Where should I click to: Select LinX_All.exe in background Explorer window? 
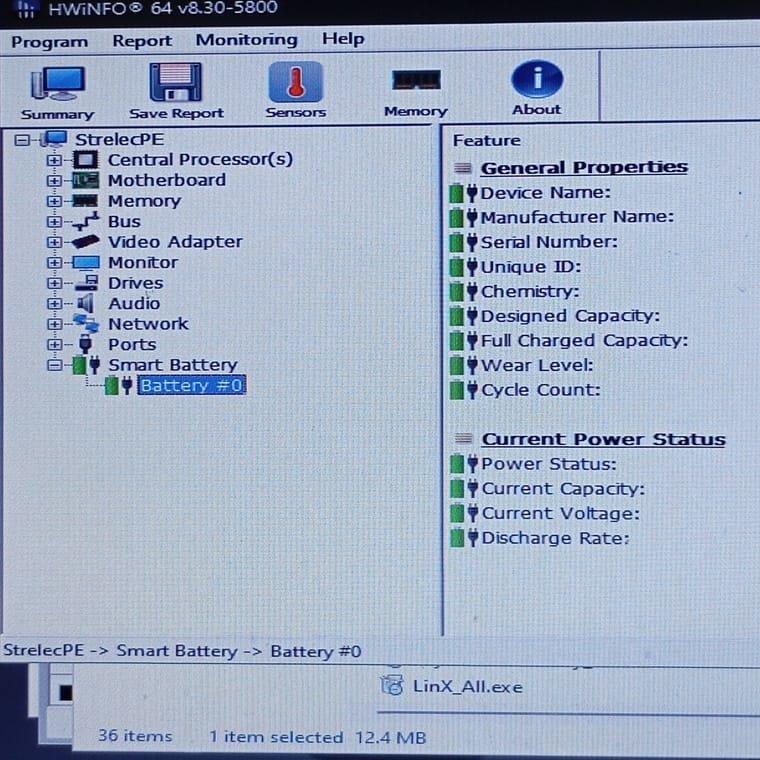click(467, 687)
